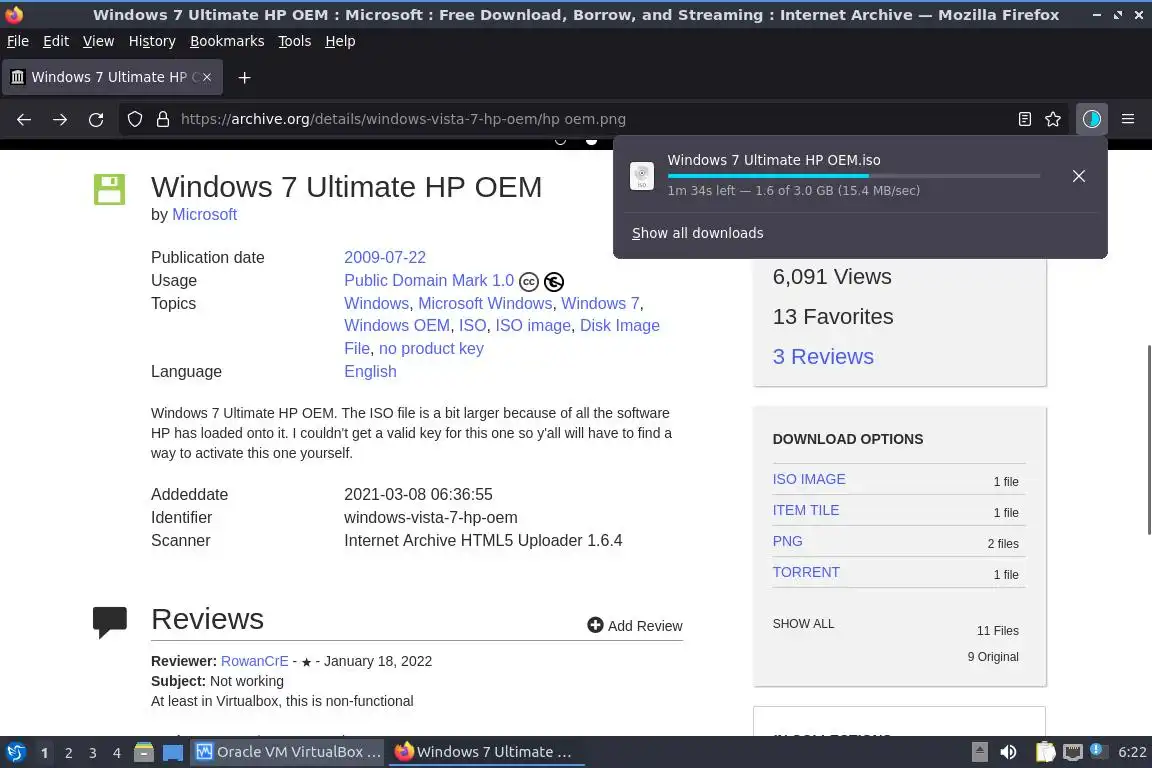The height and width of the screenshot is (768, 1152).
Task: Expand ITEM TILE download option
Action: (x=805, y=510)
